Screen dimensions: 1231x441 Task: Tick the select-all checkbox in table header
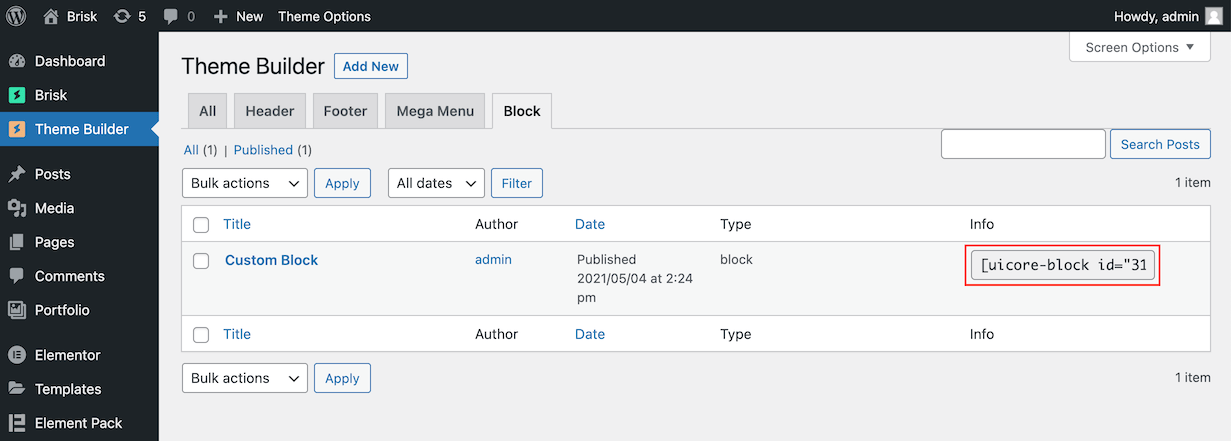click(x=201, y=225)
